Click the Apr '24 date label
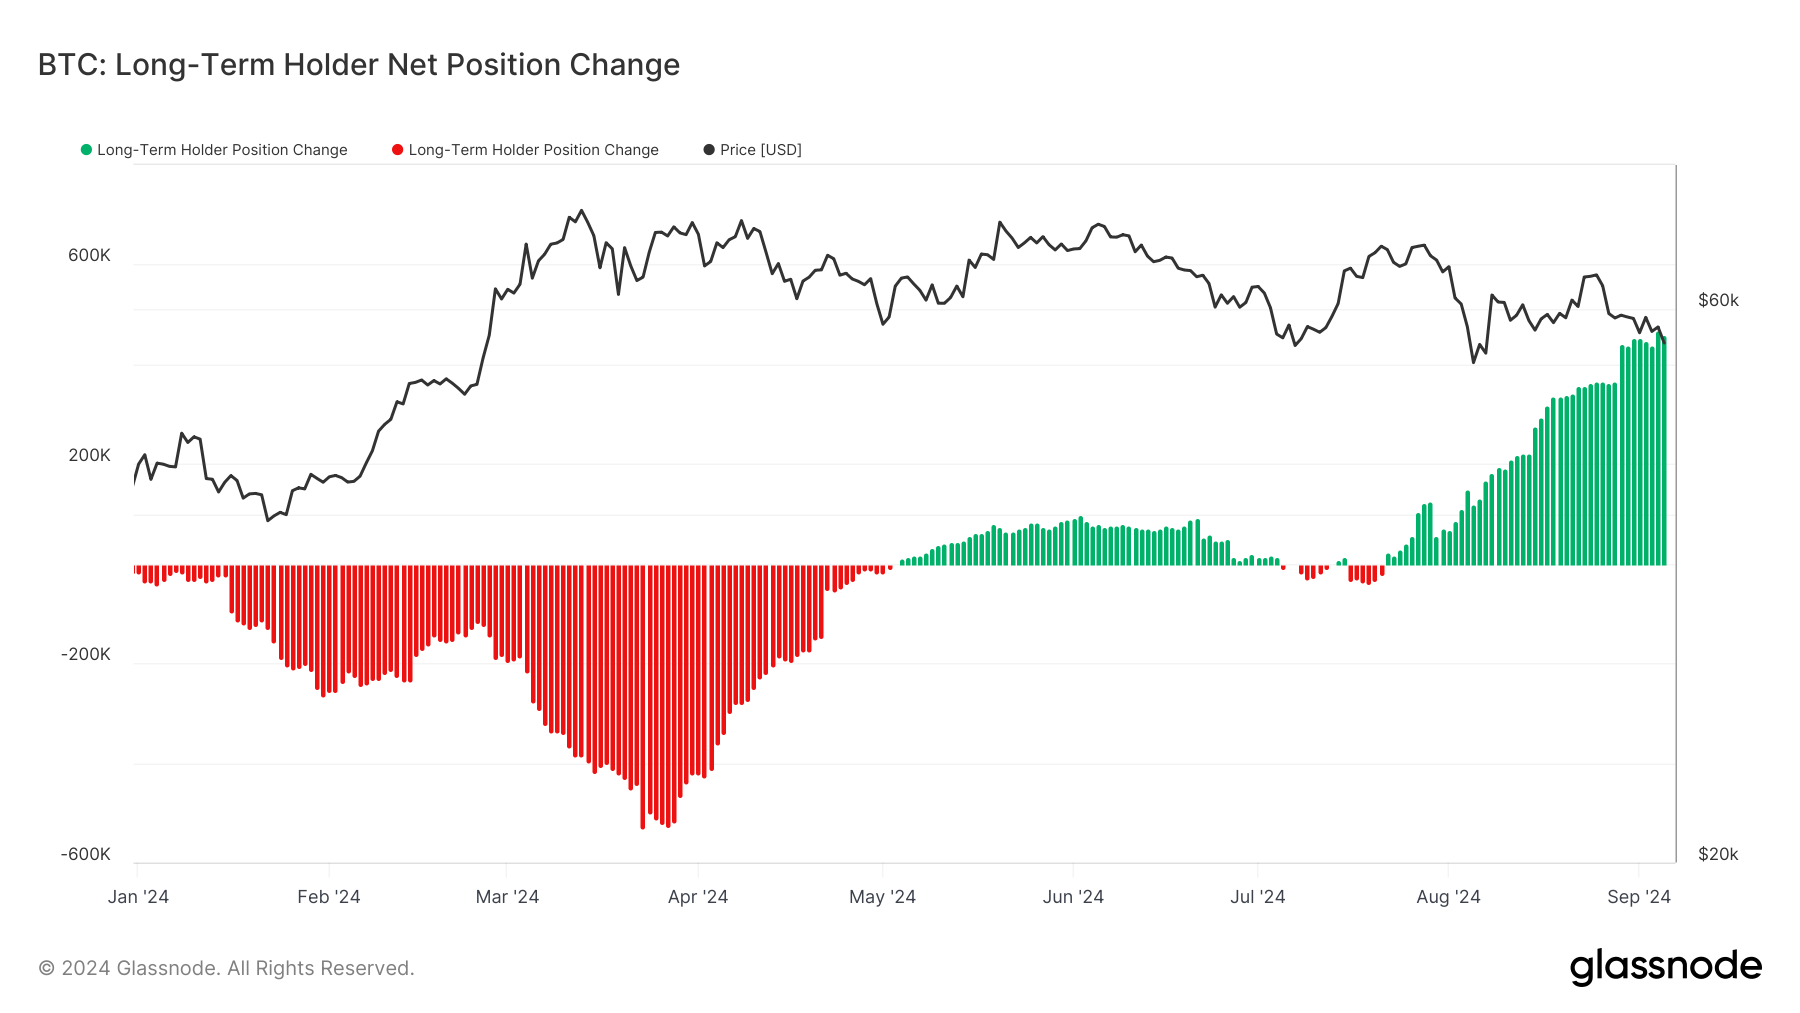This screenshot has height=1013, width=1800. pos(698,897)
